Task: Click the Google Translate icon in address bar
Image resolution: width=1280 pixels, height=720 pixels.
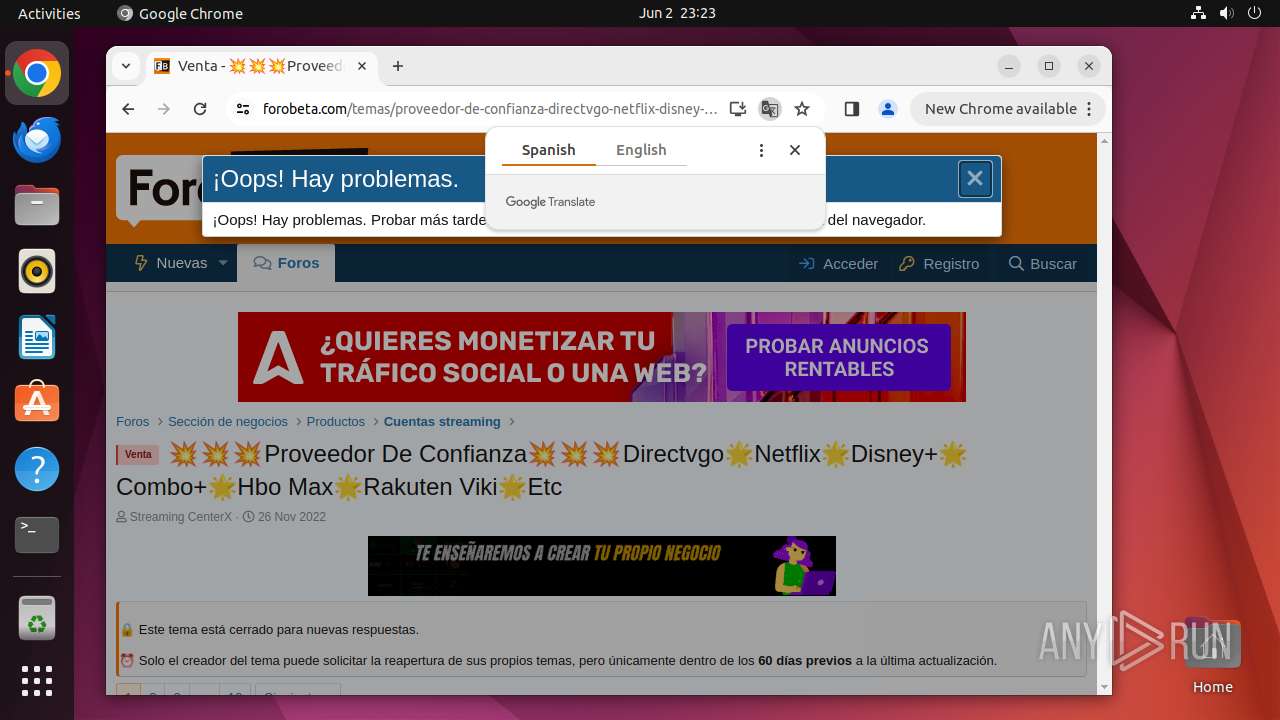Action: pos(769,109)
